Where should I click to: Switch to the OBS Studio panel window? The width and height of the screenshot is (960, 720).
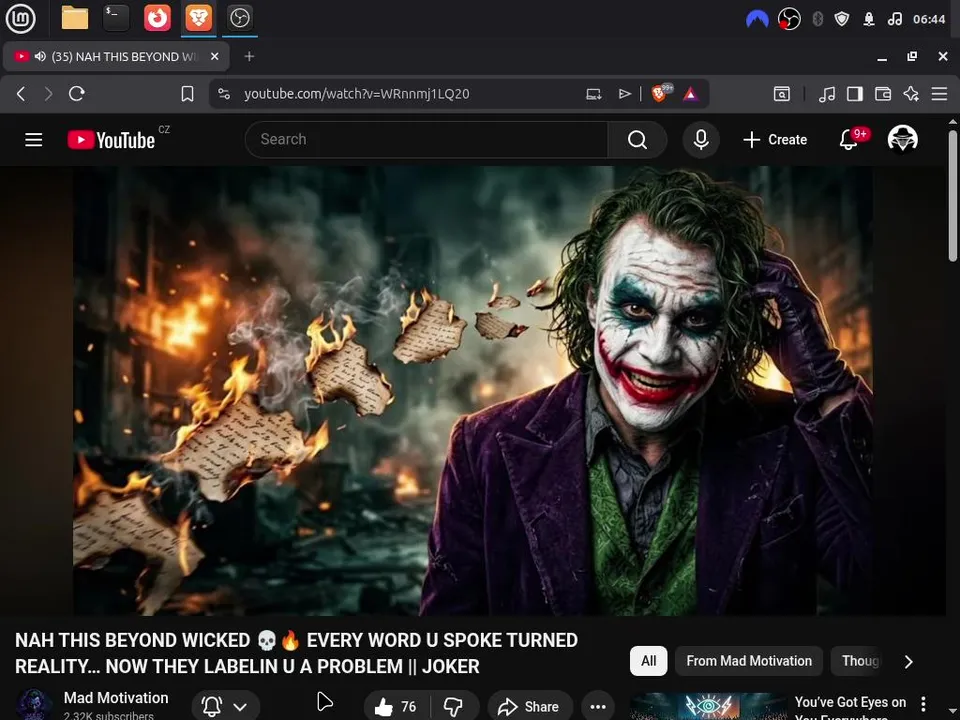pos(239,18)
